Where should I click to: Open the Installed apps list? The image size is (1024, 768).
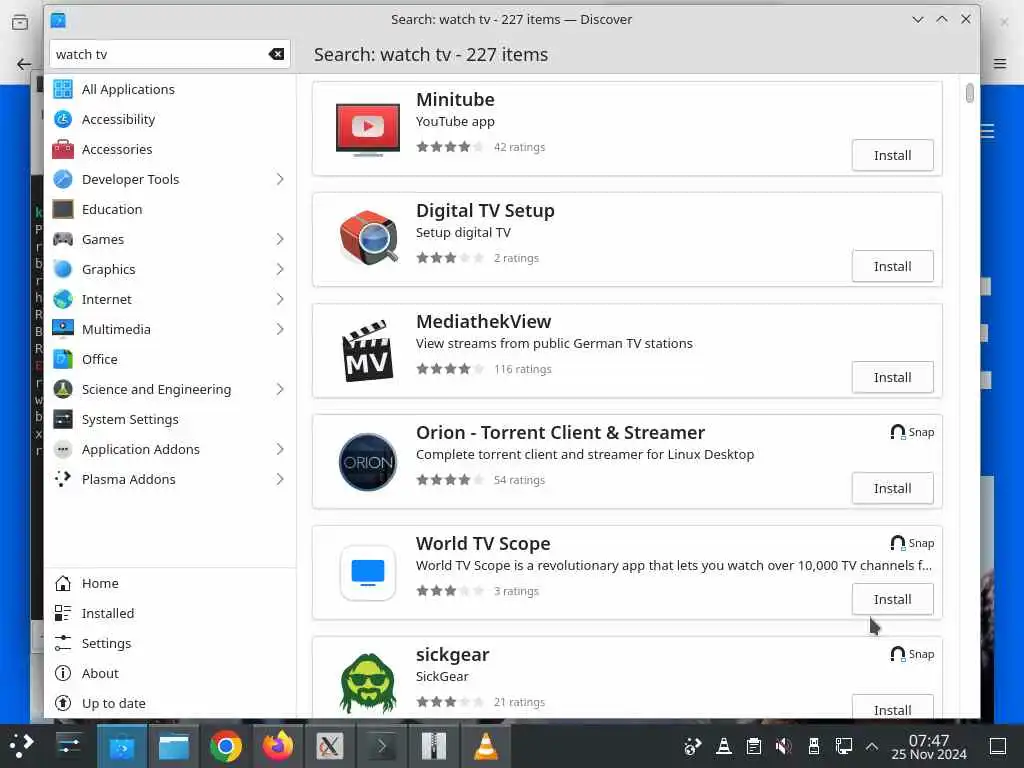170,614
